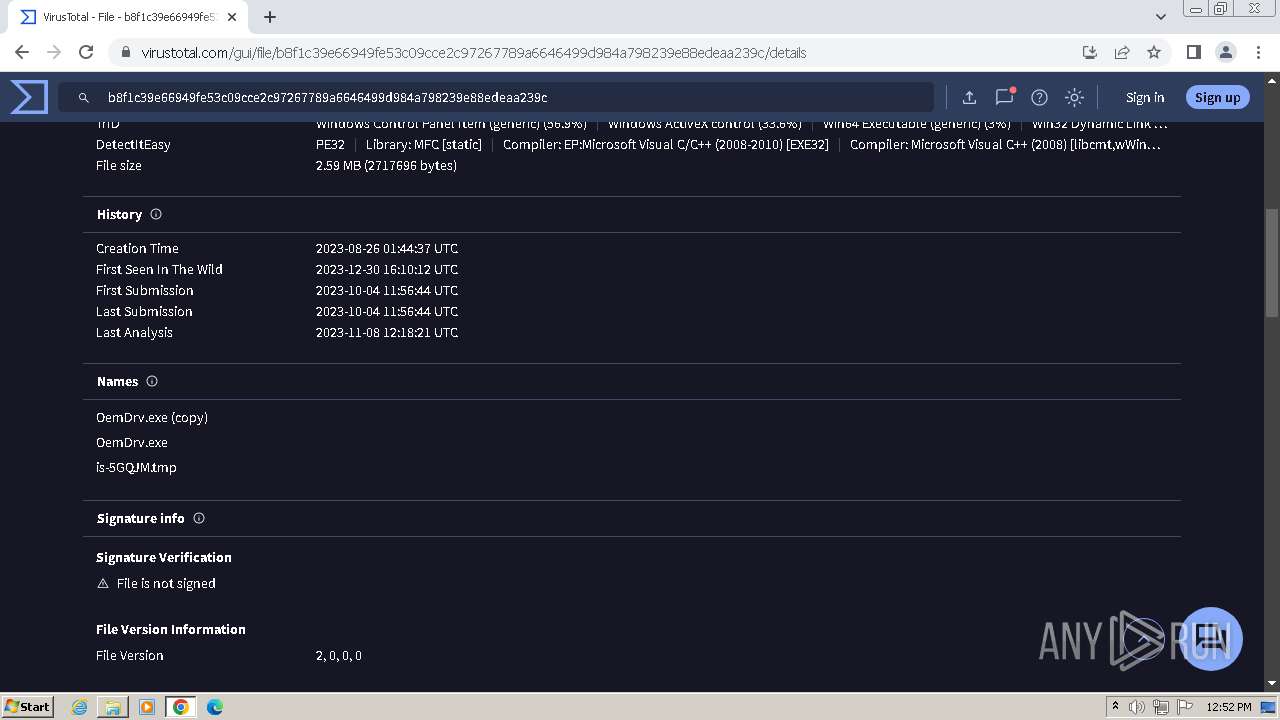
Task: Open the Windows Start button
Action: tap(28, 706)
